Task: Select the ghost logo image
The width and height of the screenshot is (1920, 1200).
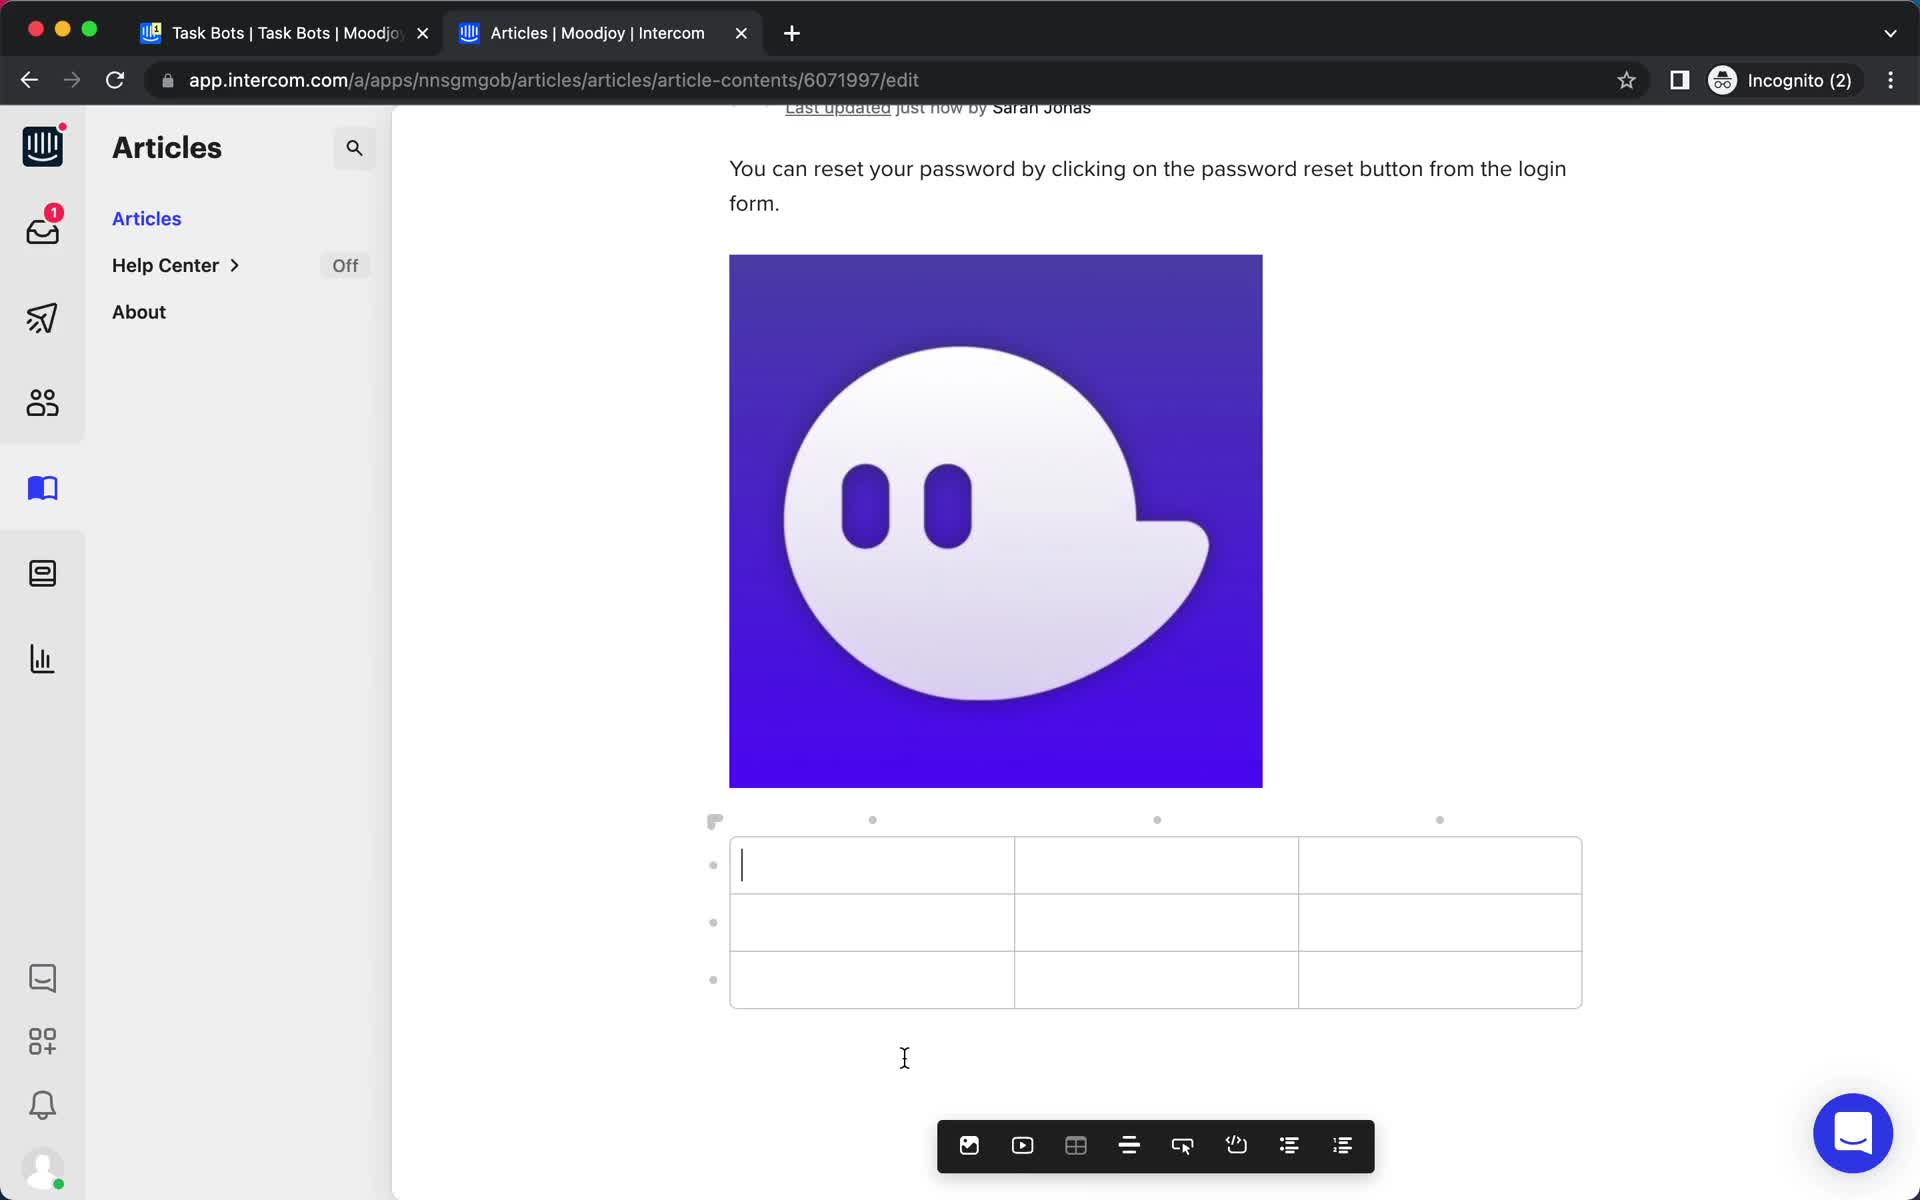Action: pos(995,521)
